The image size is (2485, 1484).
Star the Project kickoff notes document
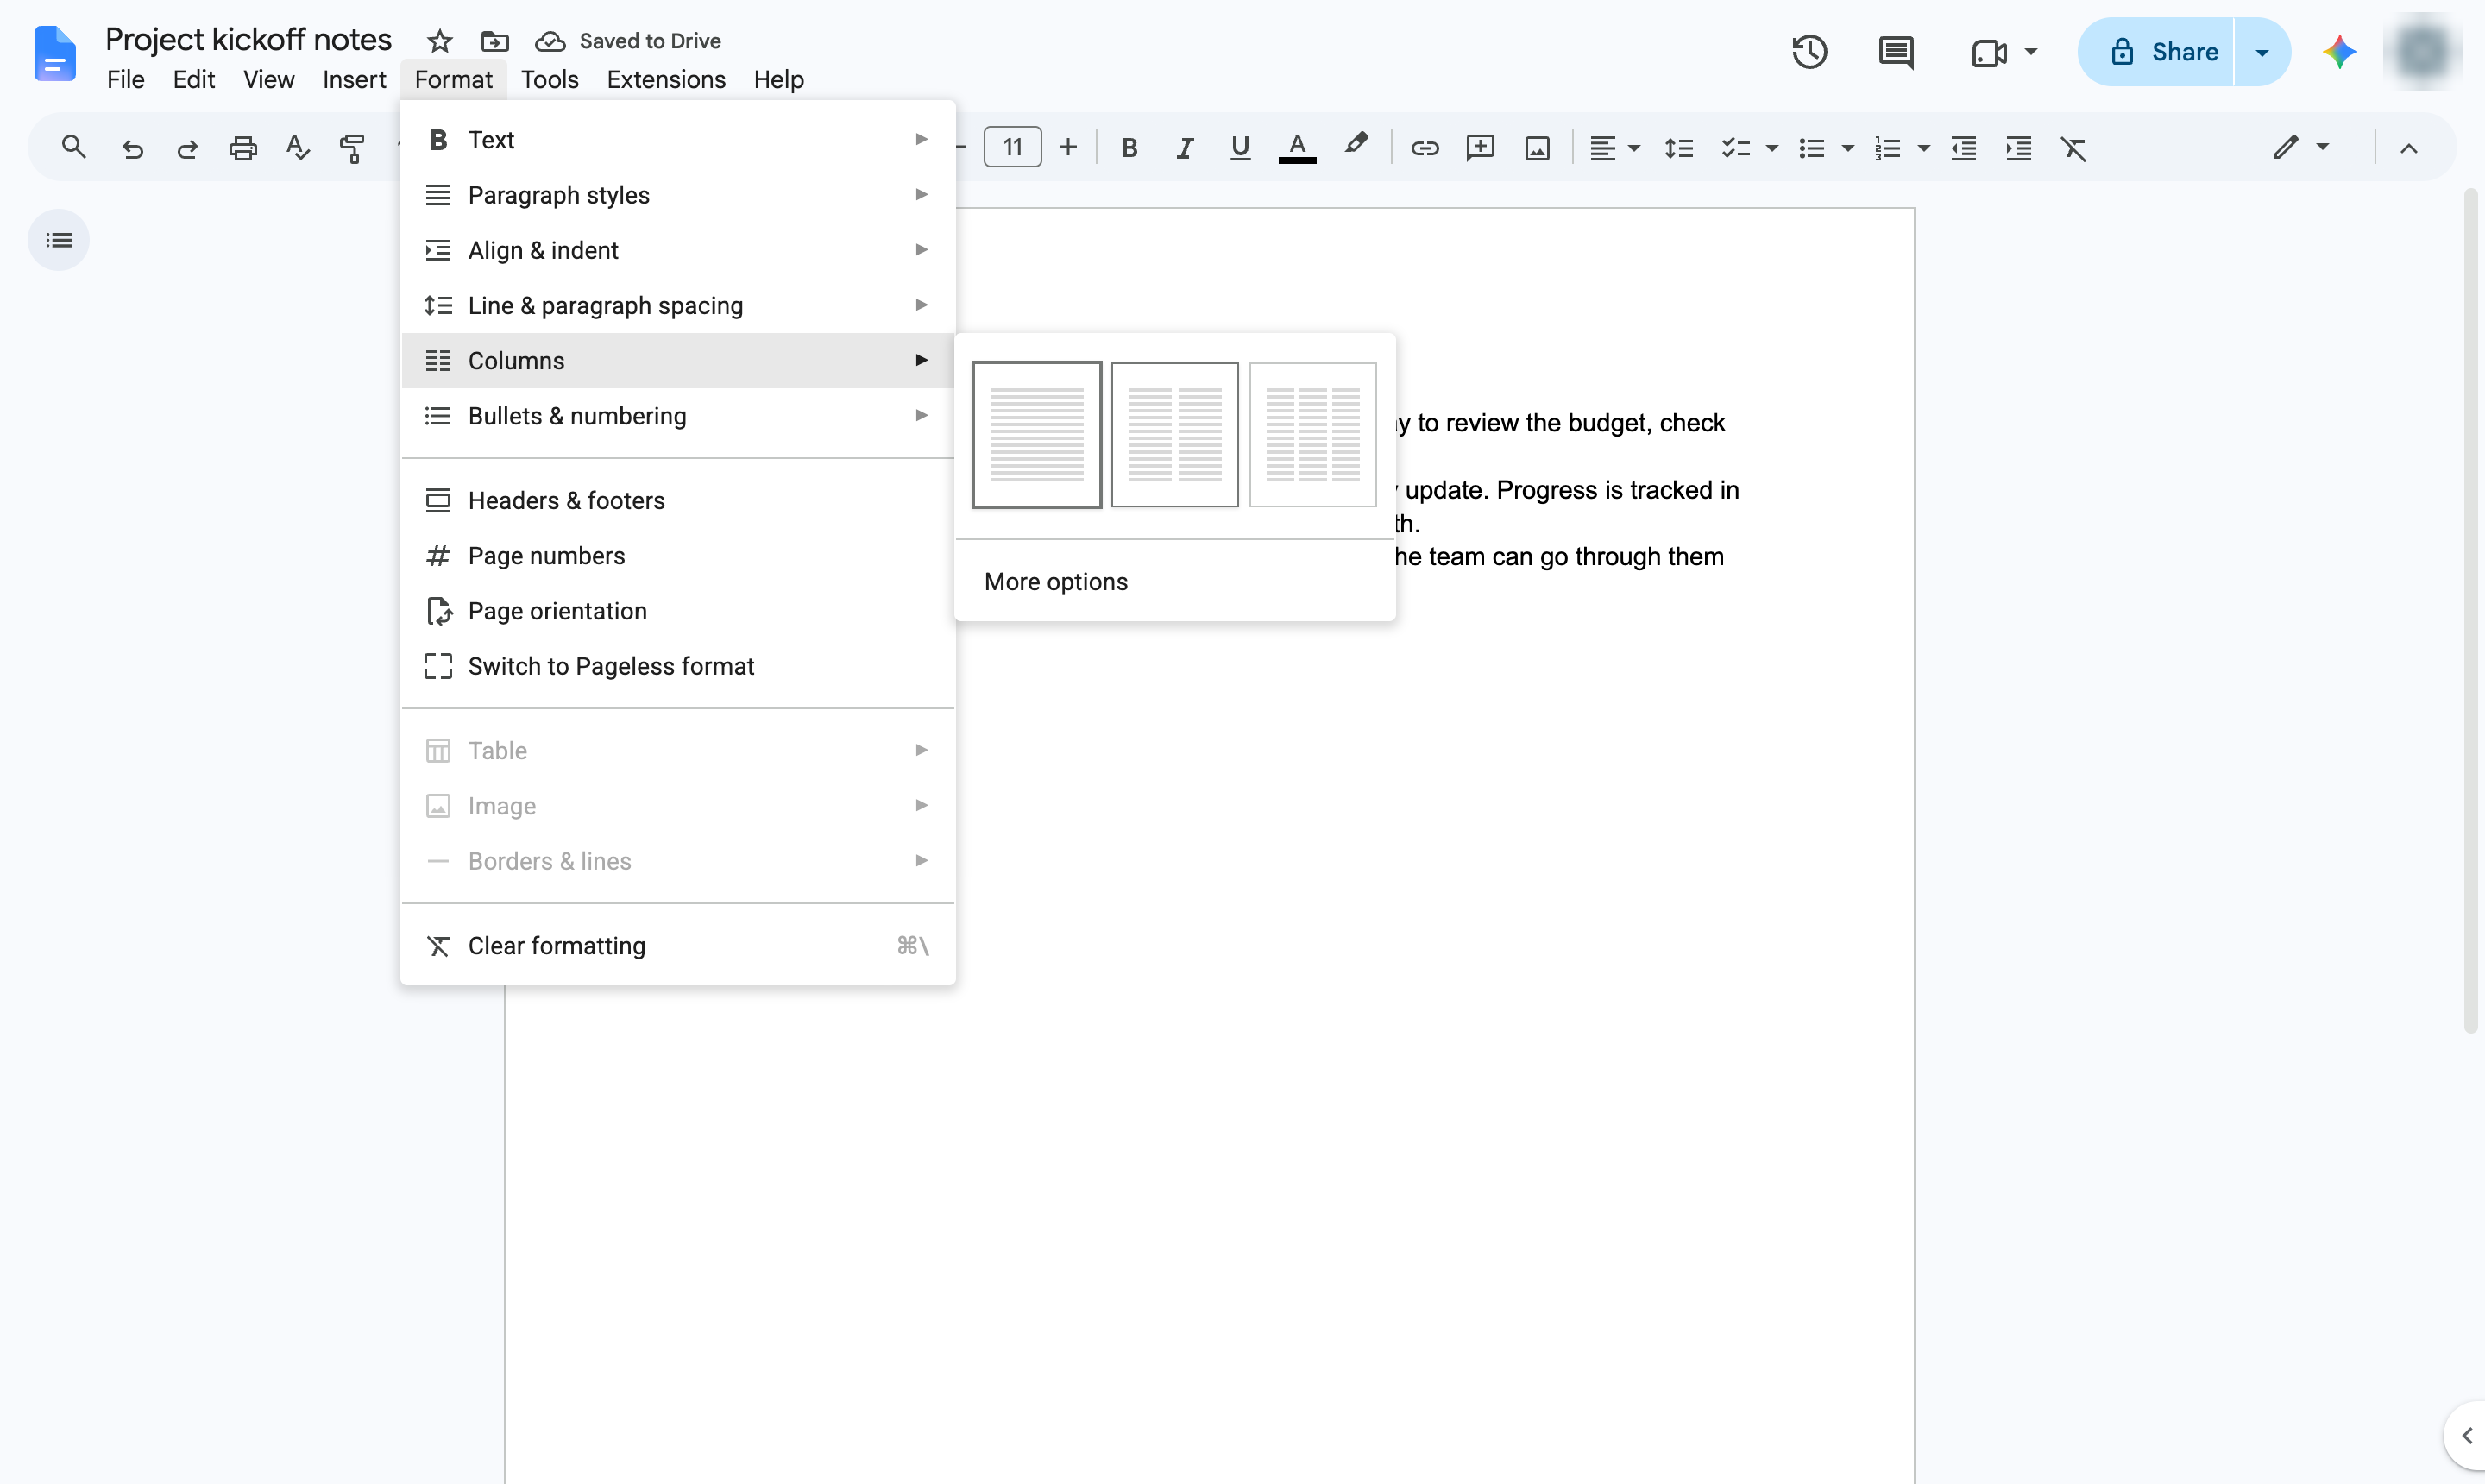point(439,41)
